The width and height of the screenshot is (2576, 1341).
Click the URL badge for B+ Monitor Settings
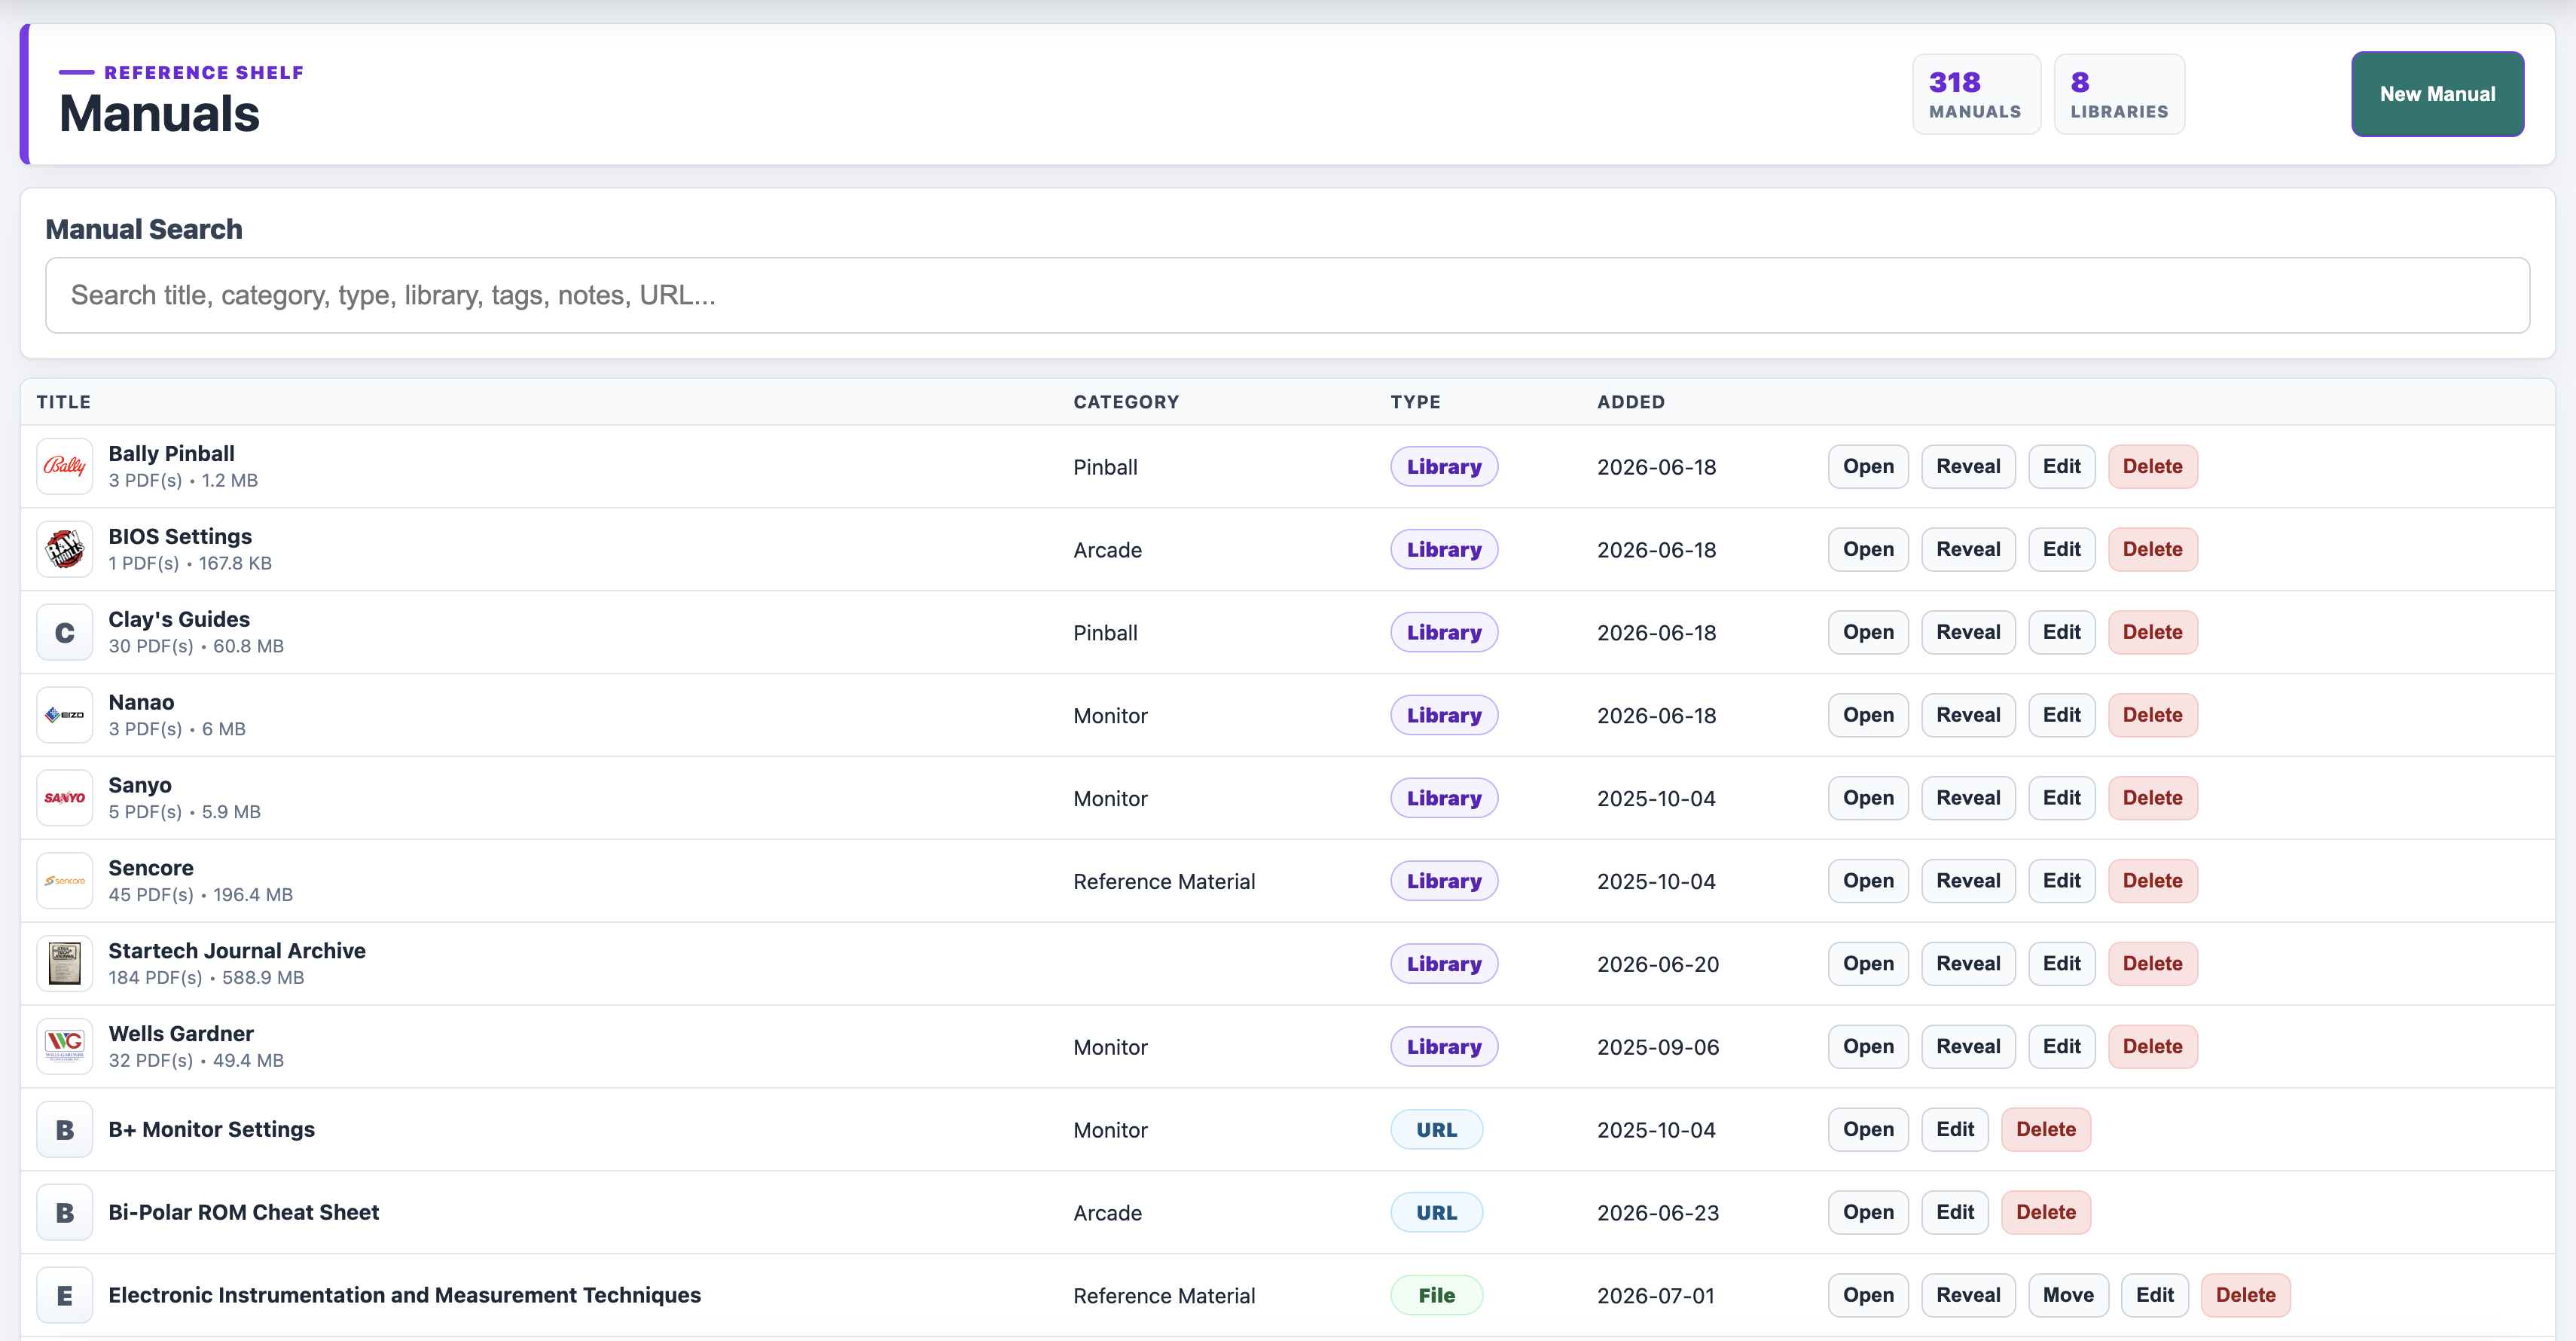(x=1436, y=1131)
